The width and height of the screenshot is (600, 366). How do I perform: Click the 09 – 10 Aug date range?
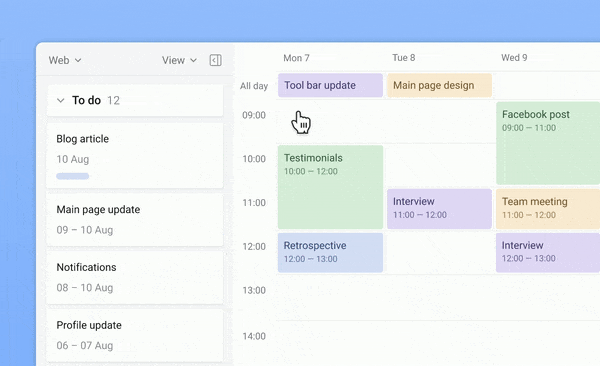click(x=85, y=230)
